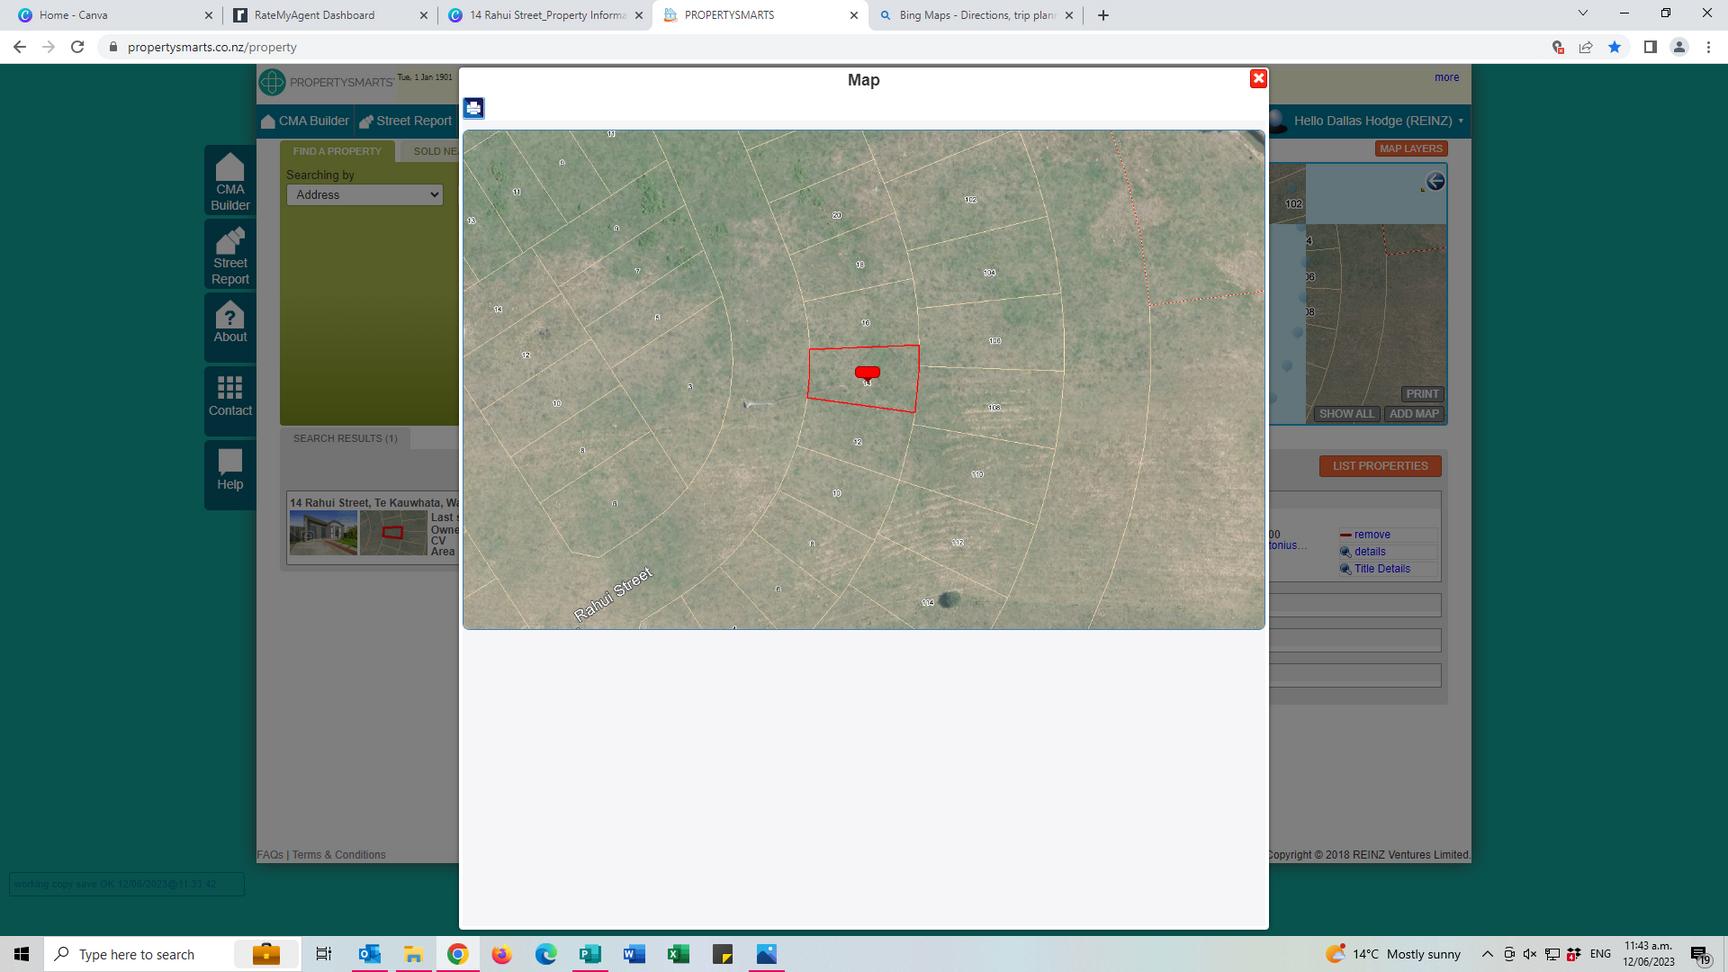Open CMA Builder in the left sidebar
Image resolution: width=1728 pixels, height=972 pixels.
click(230, 181)
